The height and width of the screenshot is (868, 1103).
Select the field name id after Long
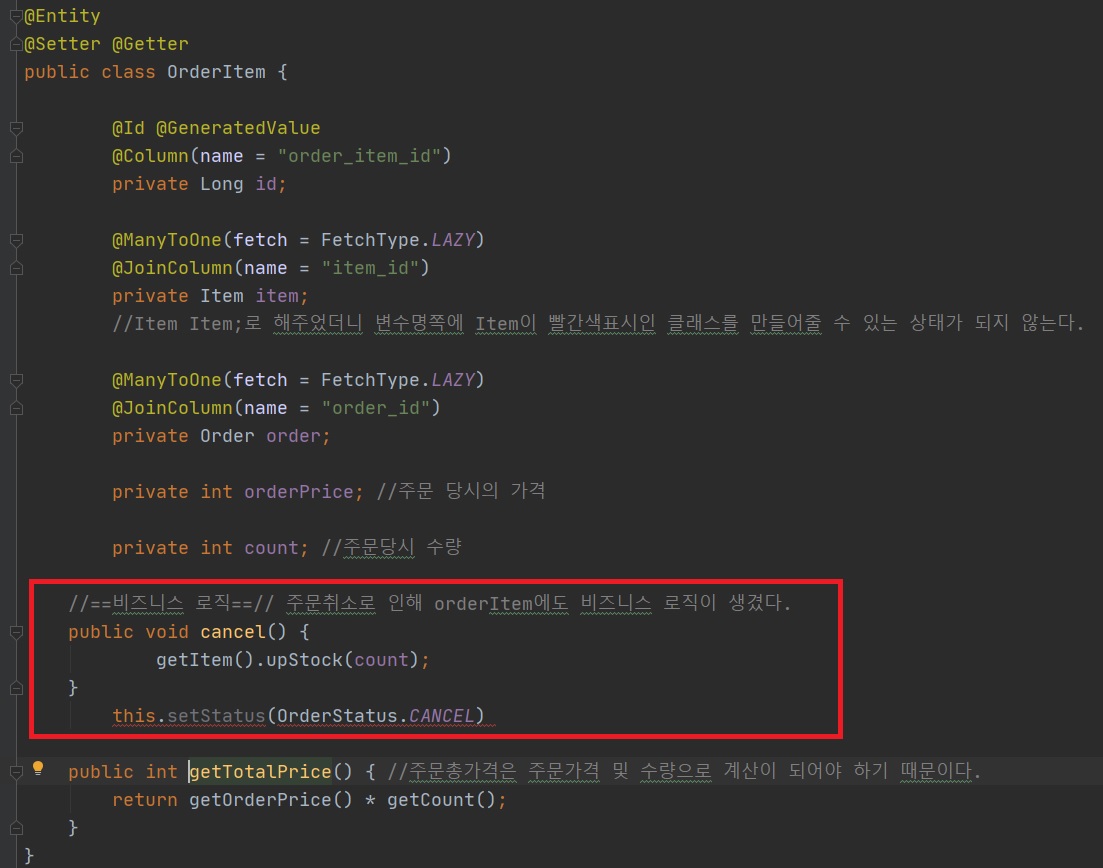(266, 184)
